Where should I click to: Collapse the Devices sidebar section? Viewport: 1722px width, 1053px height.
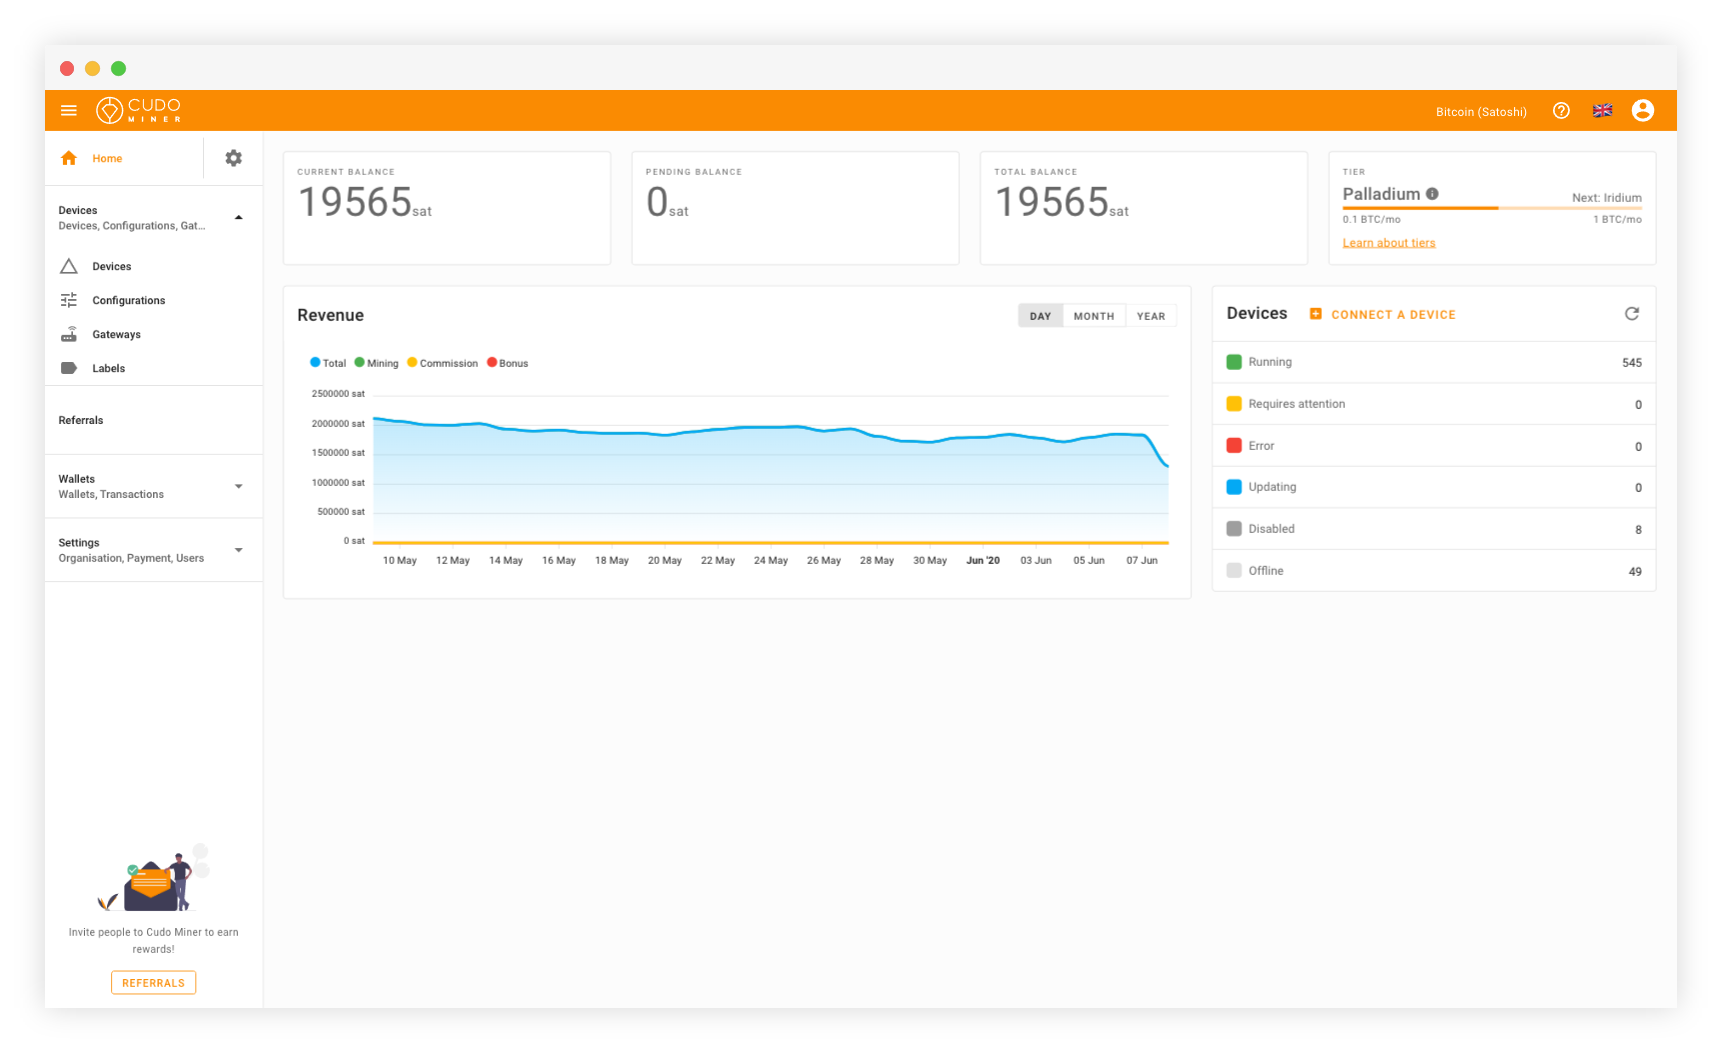238,216
